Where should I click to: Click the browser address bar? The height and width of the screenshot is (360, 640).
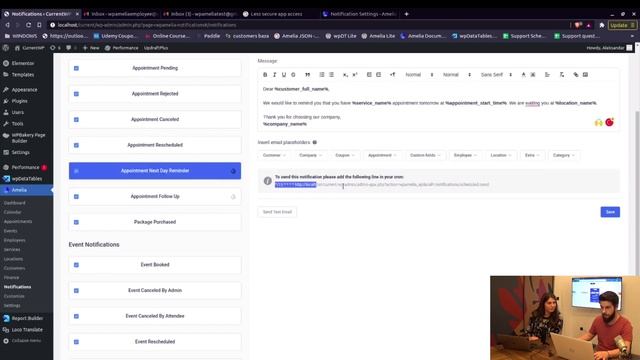coord(306,25)
